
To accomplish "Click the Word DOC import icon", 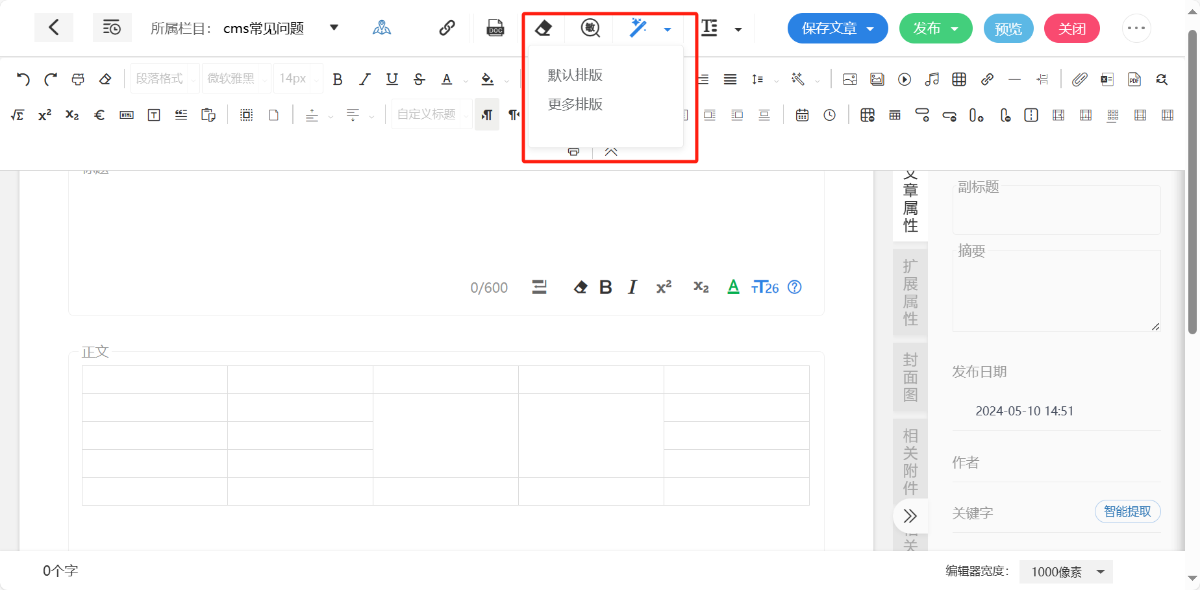I will (x=495, y=28).
